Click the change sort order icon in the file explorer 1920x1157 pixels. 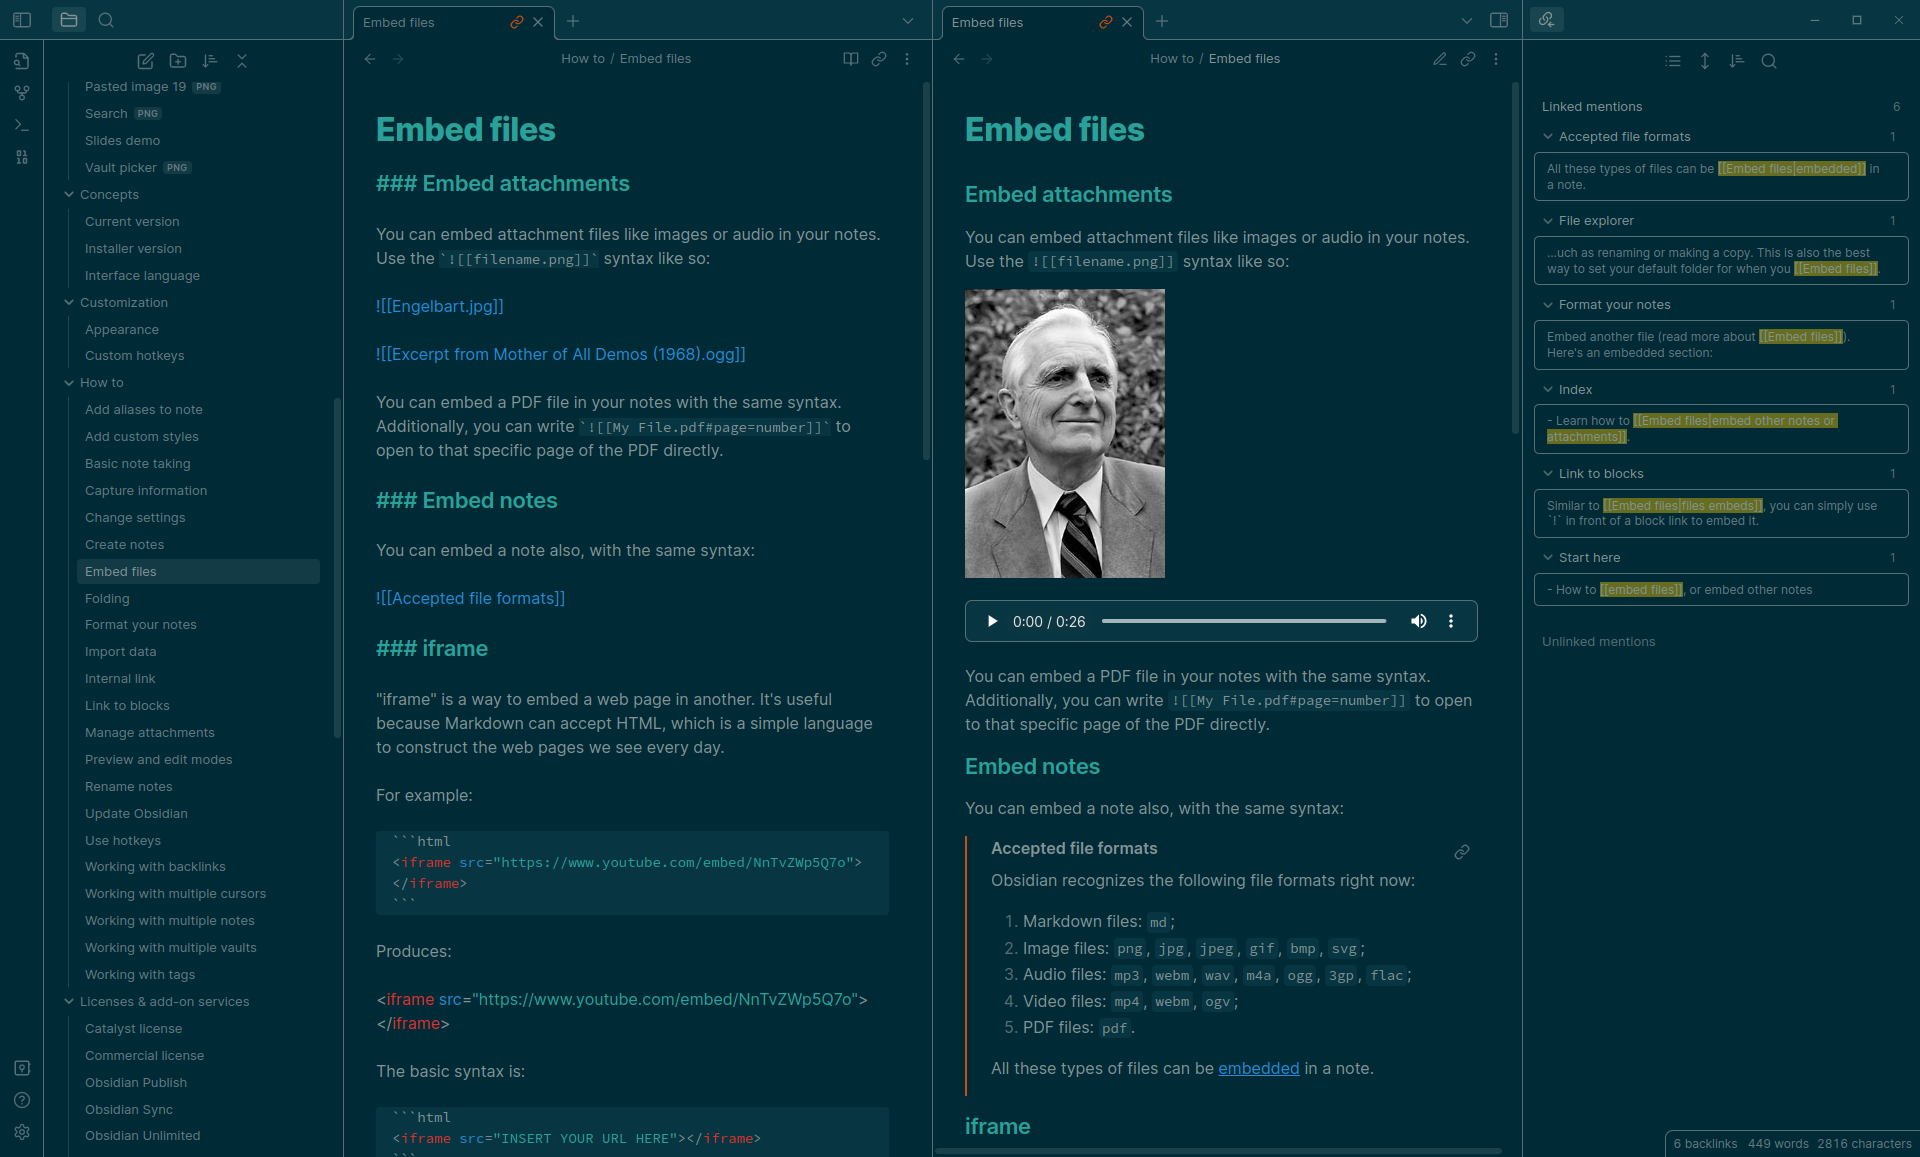point(210,61)
